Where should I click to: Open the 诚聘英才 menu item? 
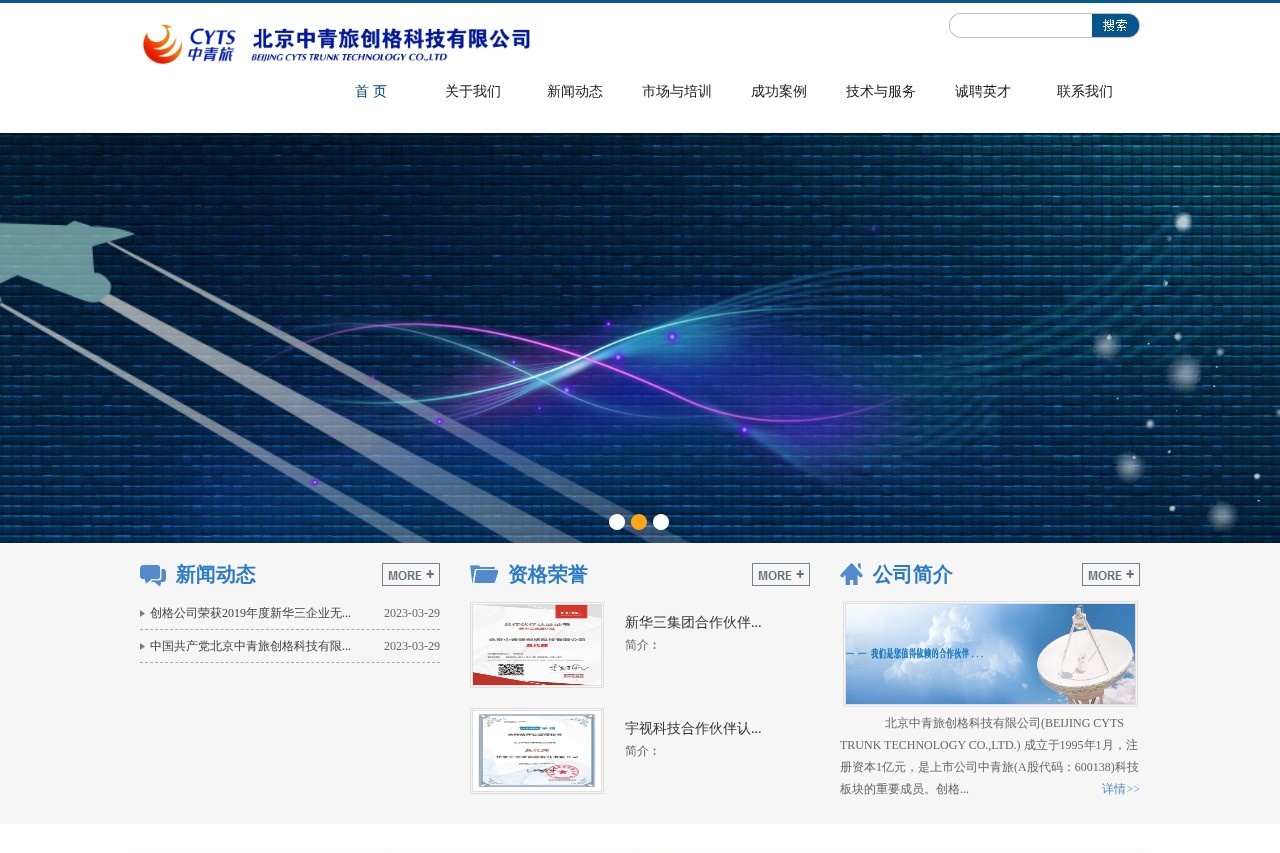point(983,91)
